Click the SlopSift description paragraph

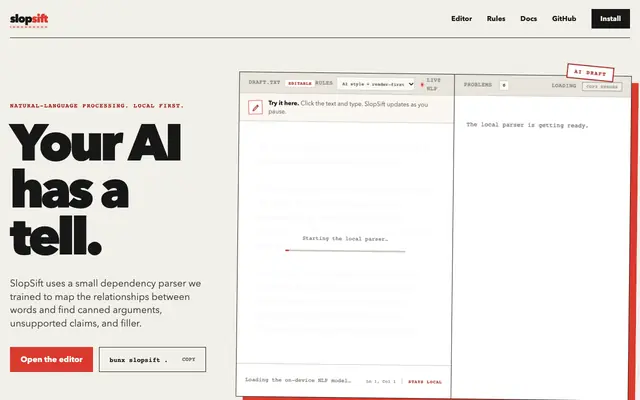105,303
